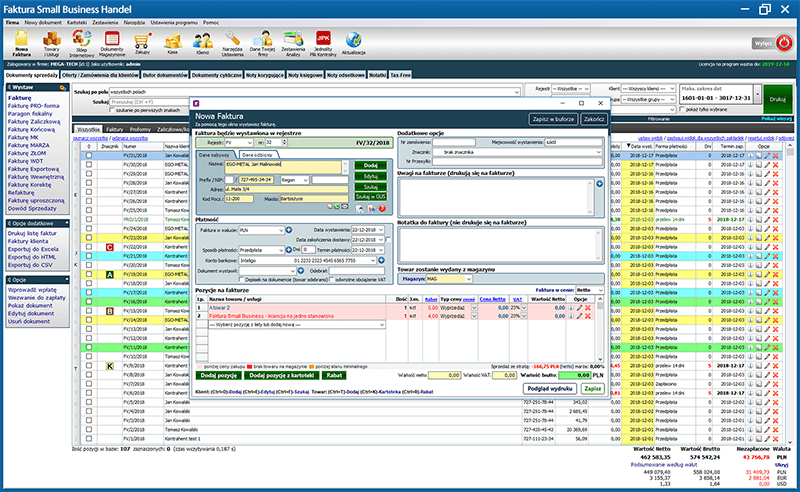Screen dimensions: 800x492
Task: Open Narzędzia Ustawienia wrench icon
Action: 233,43
